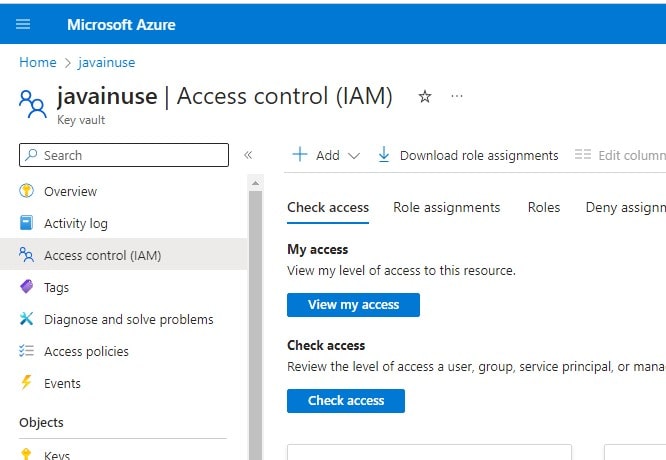Click the Edit columns grid icon
666x460 pixels.
point(583,154)
